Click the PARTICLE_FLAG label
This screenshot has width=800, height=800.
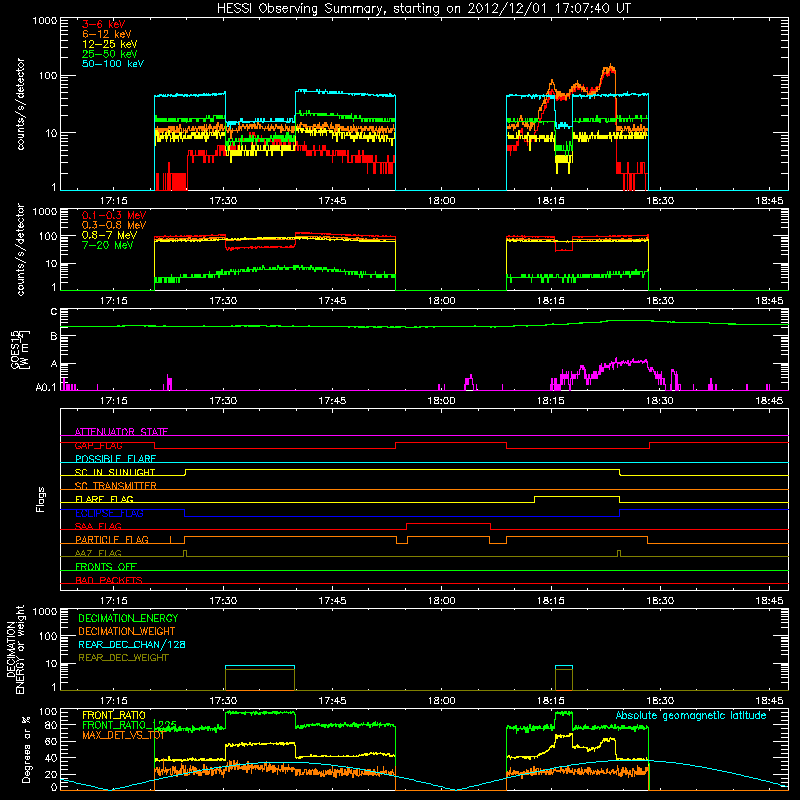(112, 540)
